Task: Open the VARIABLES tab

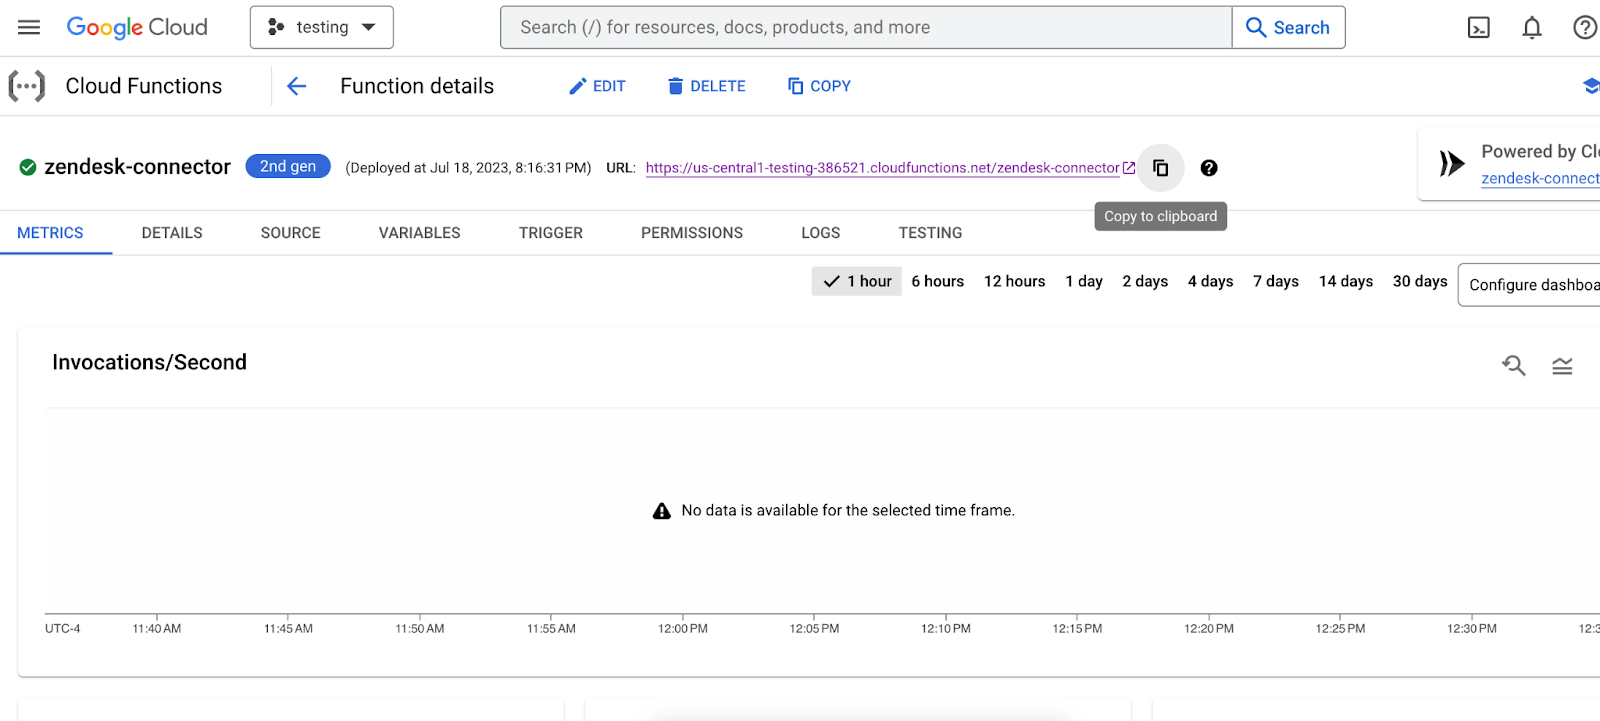Action: tap(420, 233)
